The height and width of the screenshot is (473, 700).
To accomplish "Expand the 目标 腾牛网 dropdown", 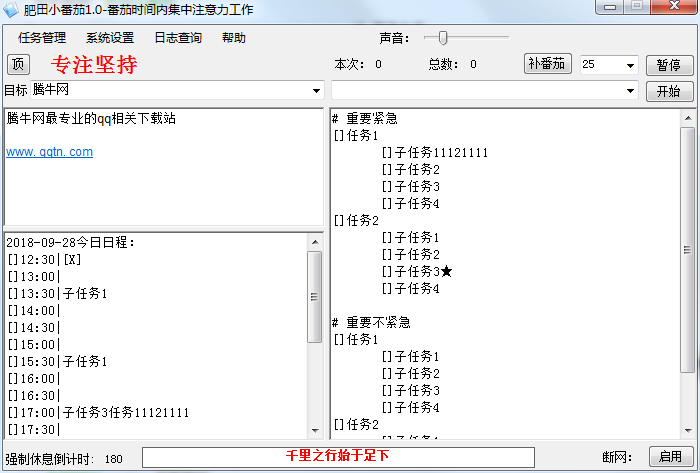I will click(316, 91).
